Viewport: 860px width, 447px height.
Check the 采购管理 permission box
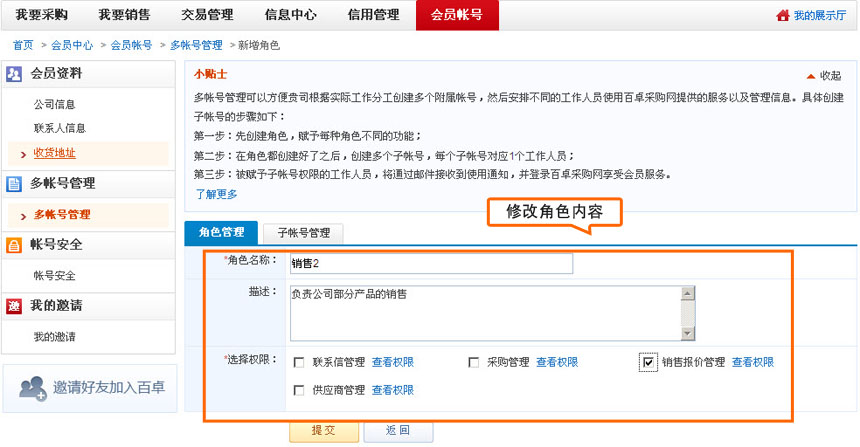click(x=474, y=362)
